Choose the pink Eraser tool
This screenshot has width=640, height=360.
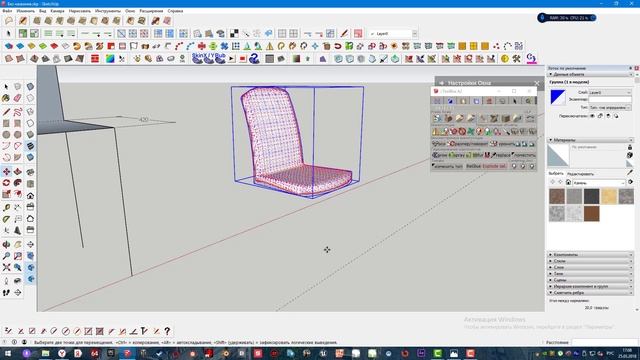click(x=18, y=98)
